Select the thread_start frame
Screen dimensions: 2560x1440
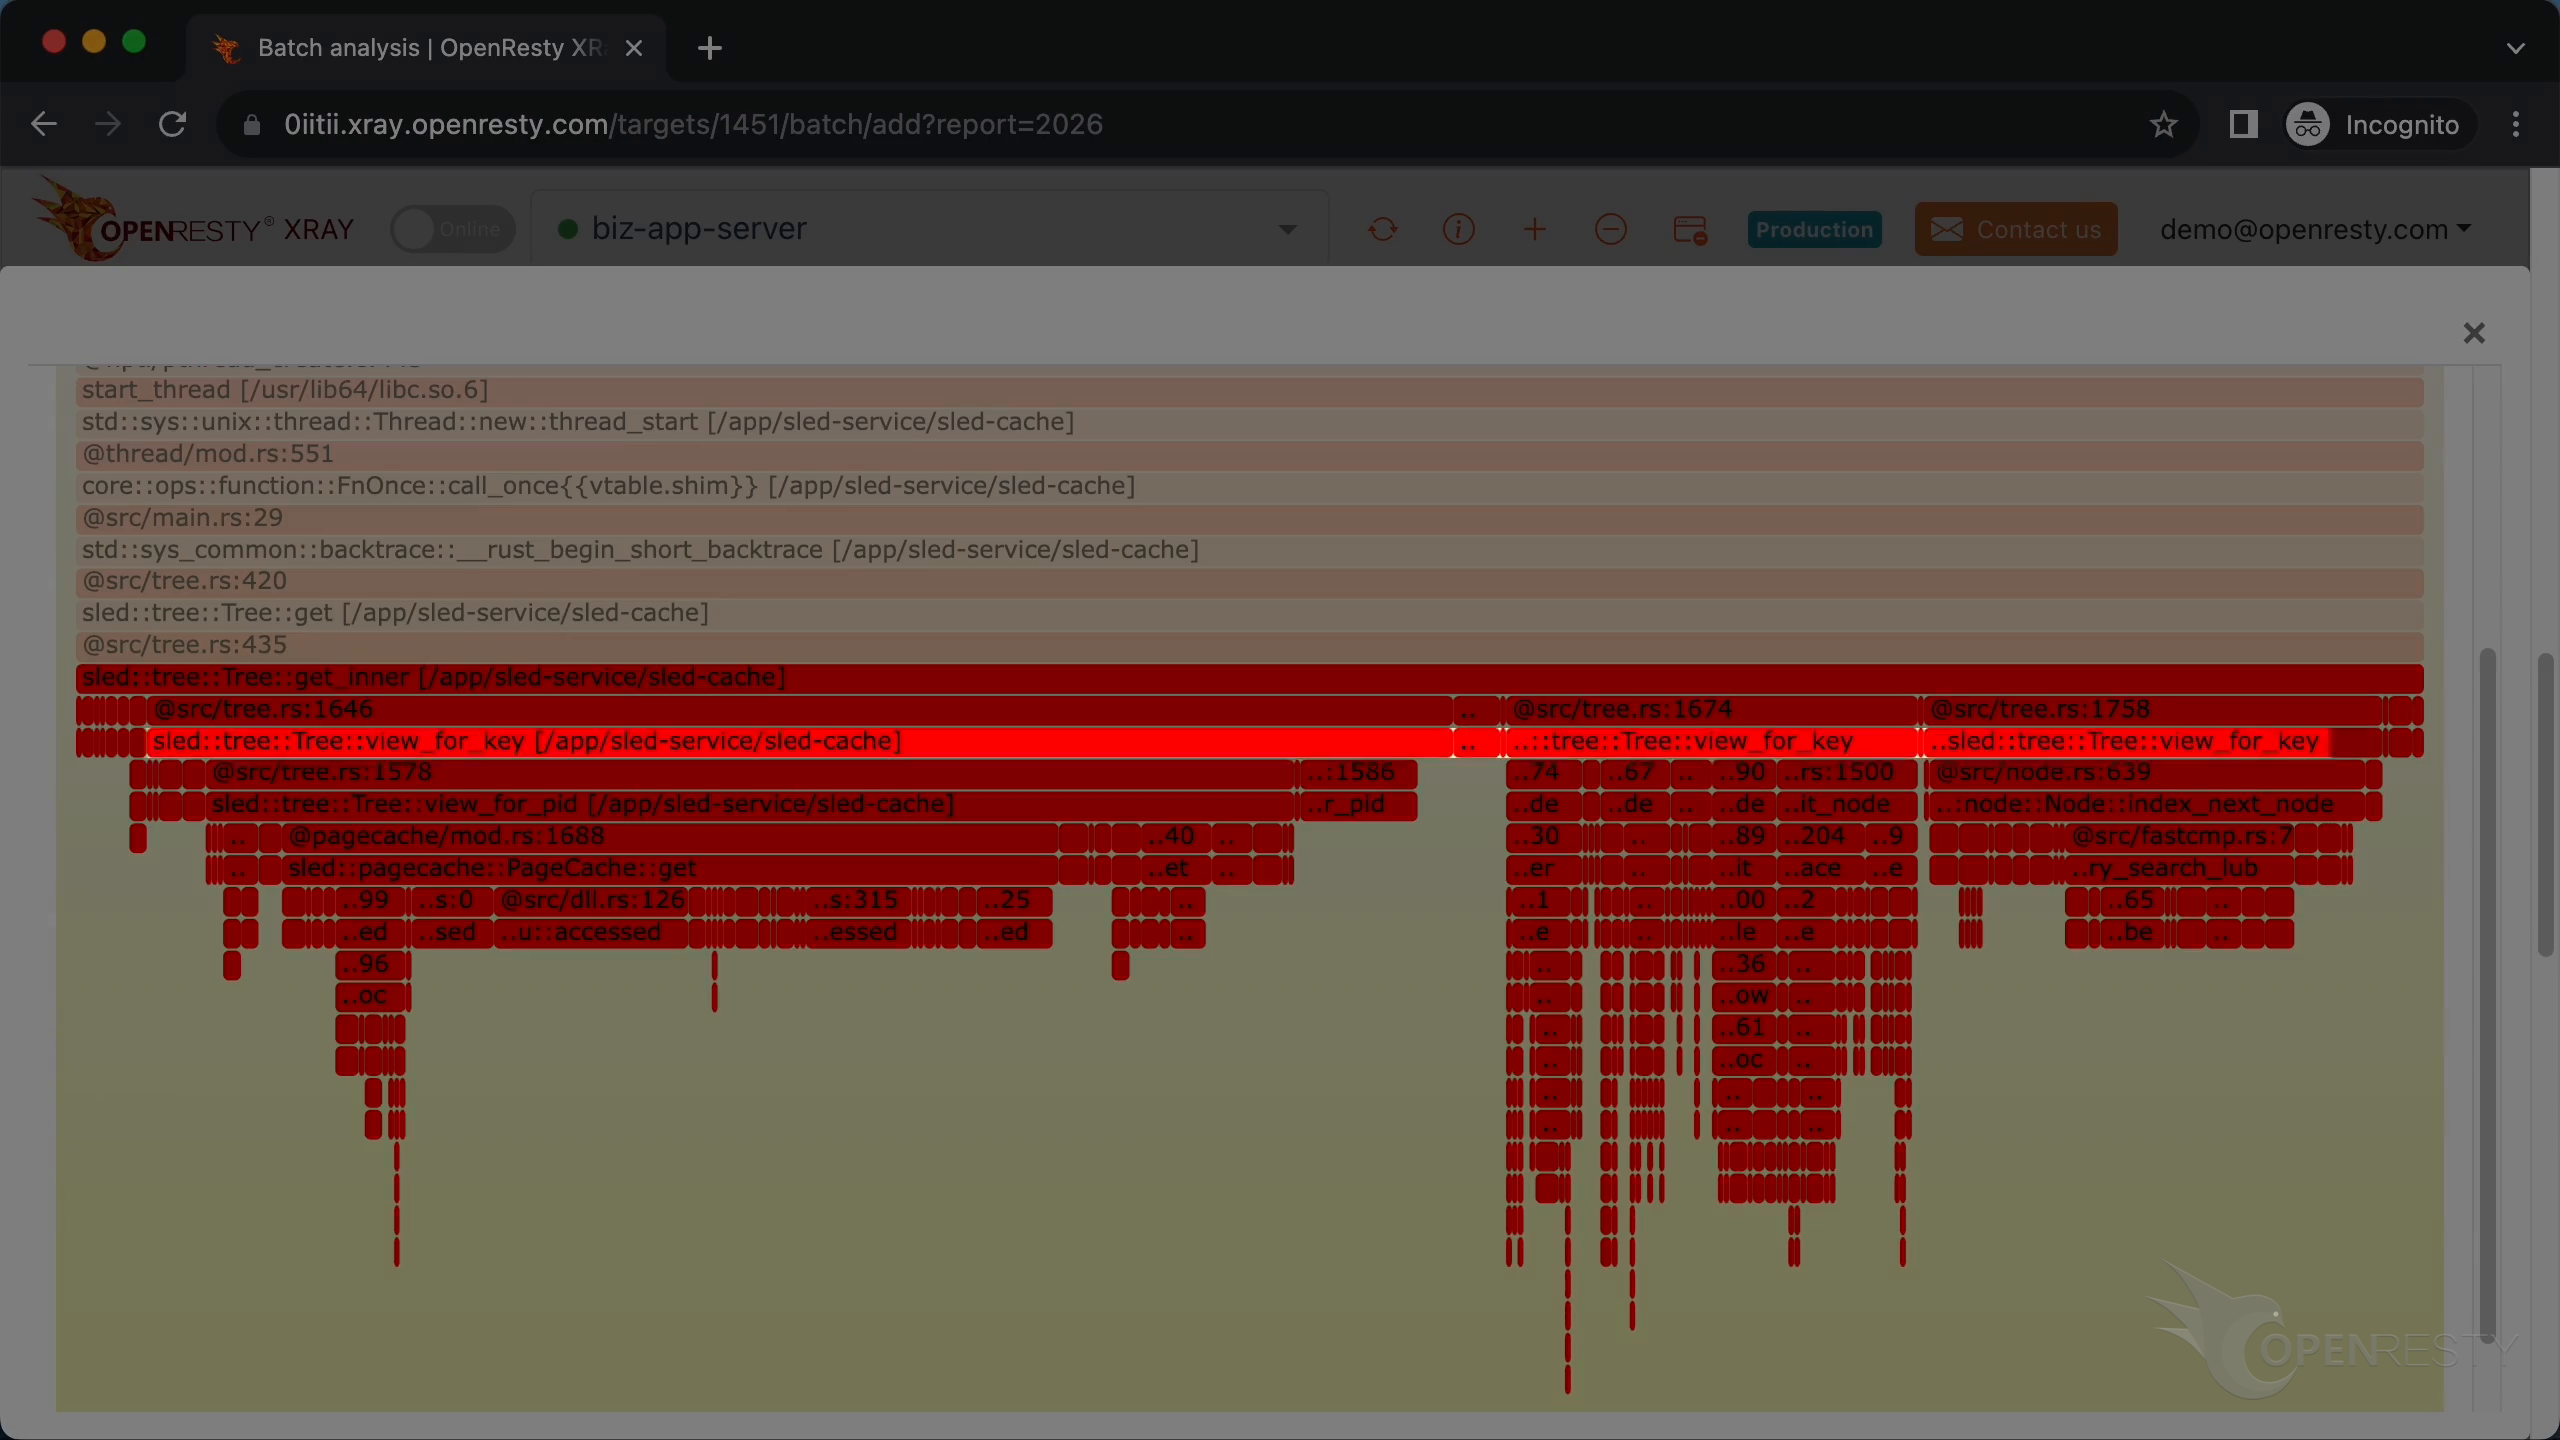click(x=1250, y=422)
